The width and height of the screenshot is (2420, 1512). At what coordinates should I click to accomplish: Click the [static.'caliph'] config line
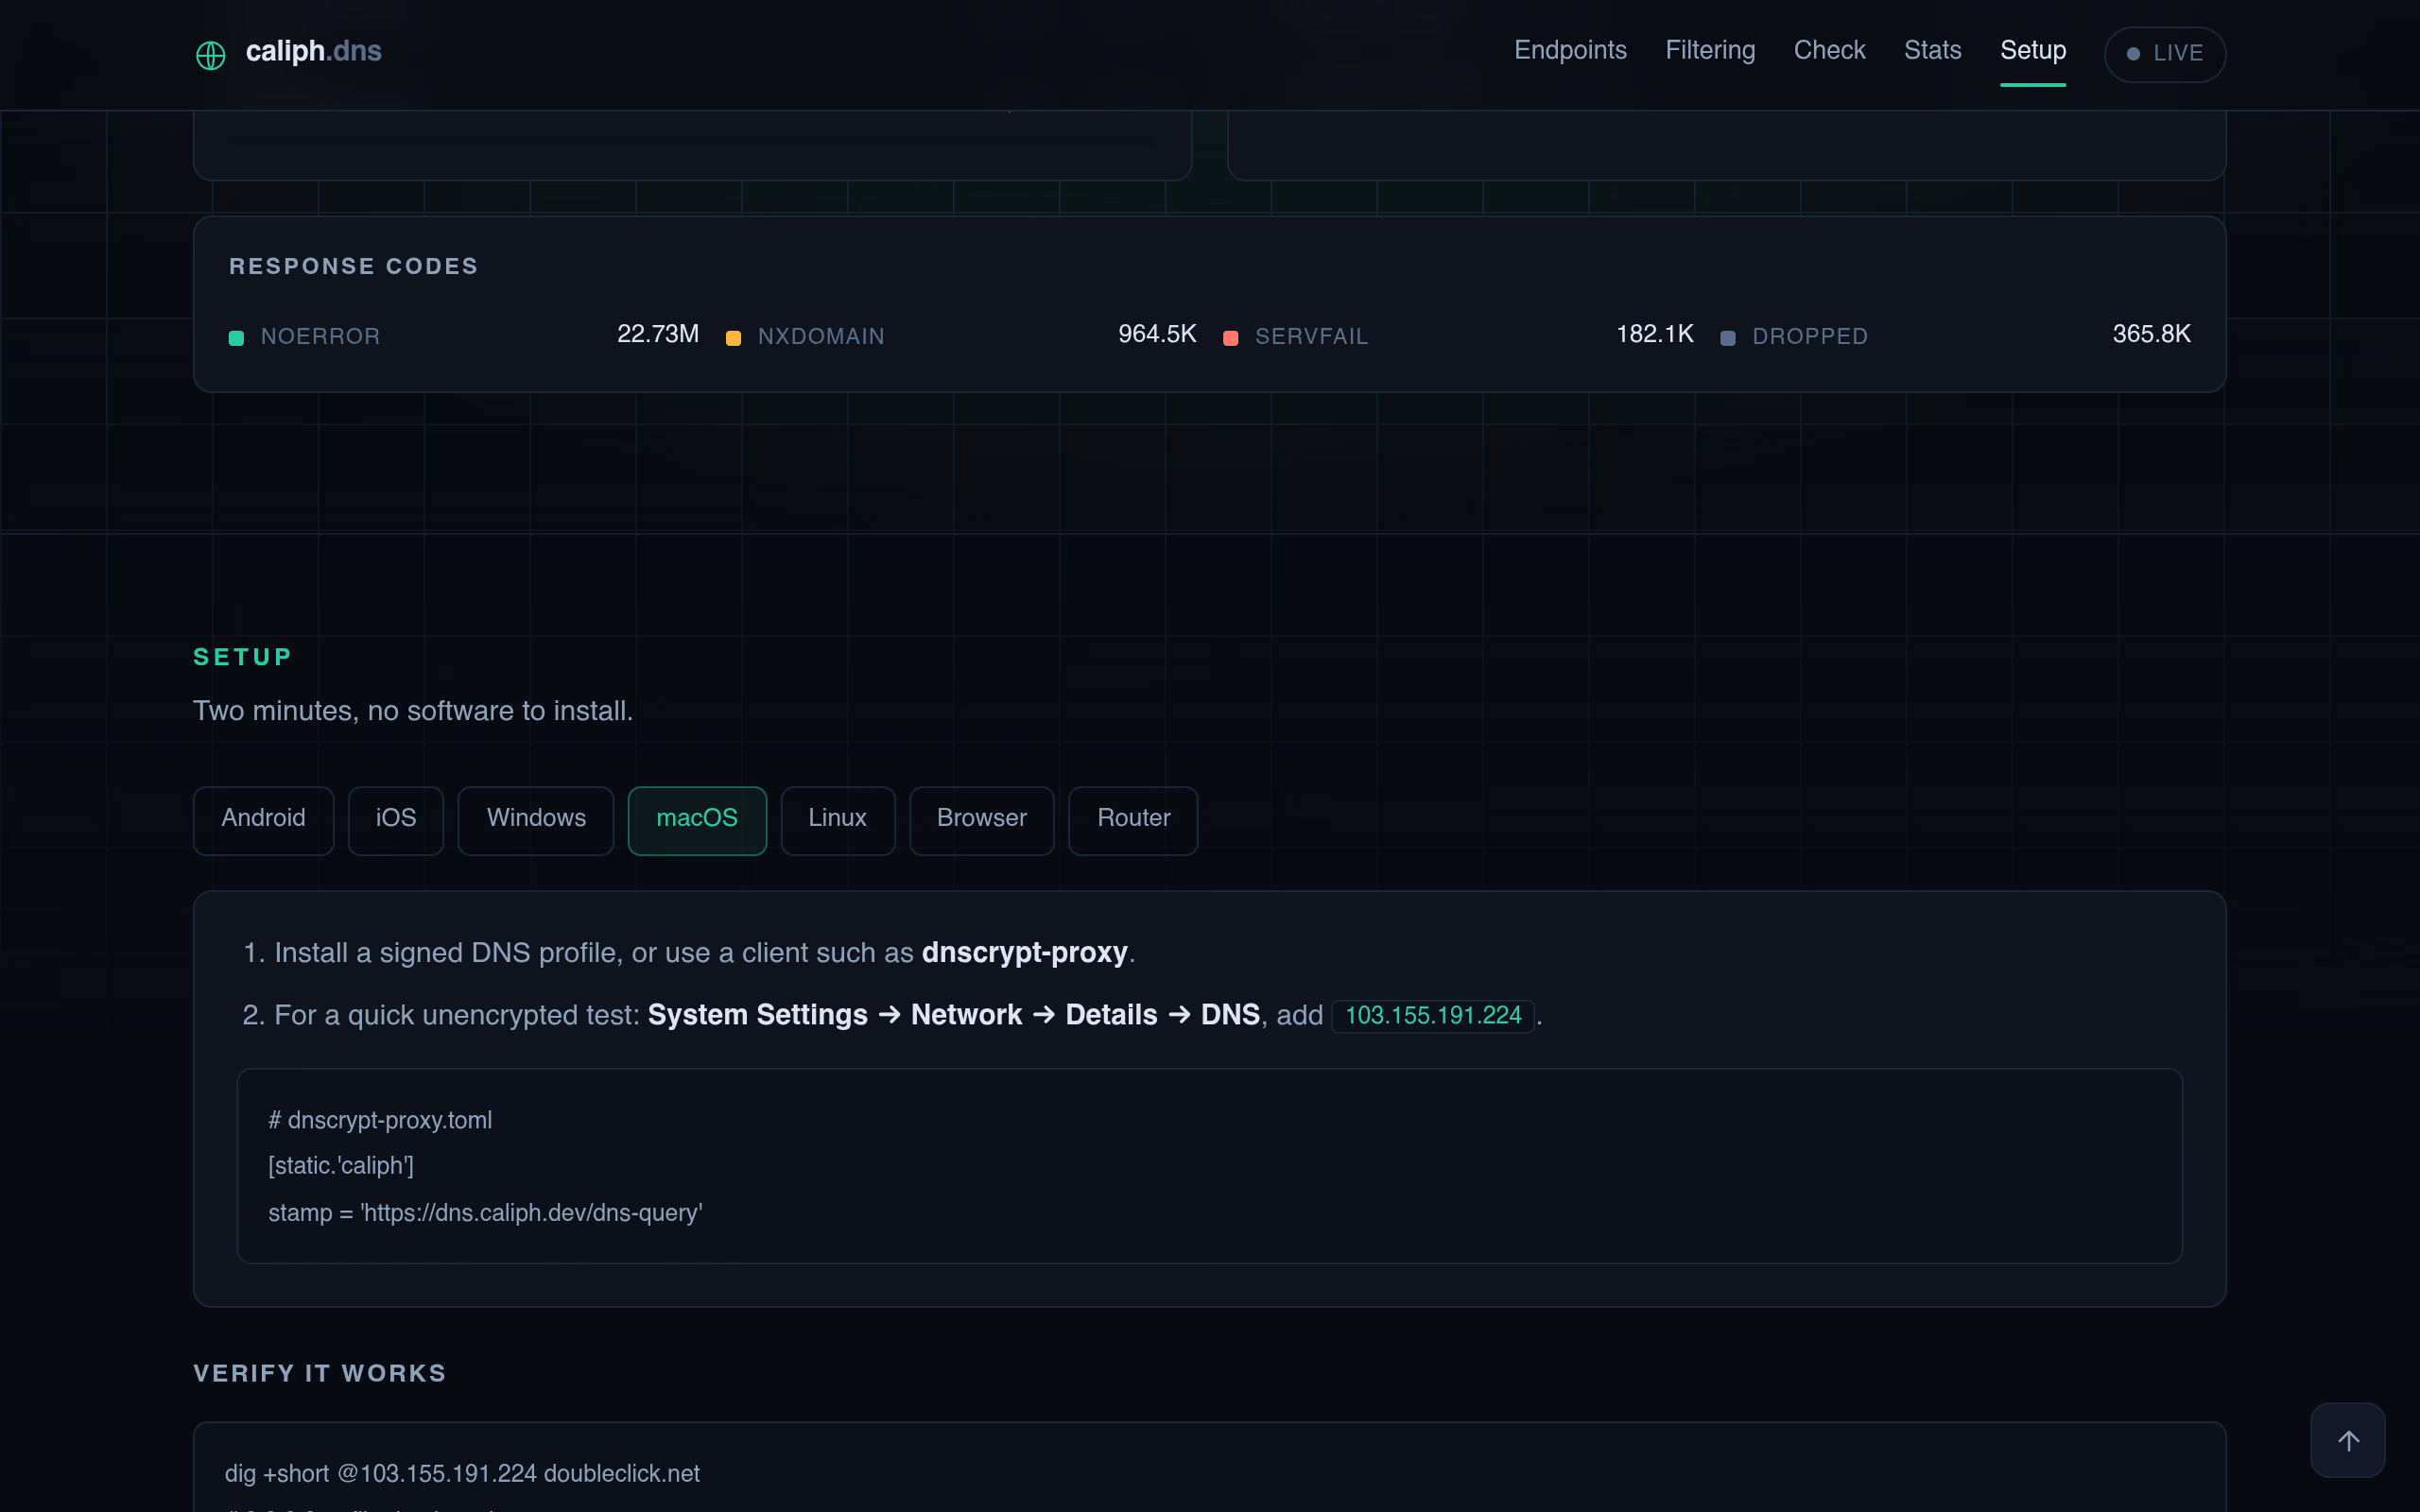pos(341,1166)
